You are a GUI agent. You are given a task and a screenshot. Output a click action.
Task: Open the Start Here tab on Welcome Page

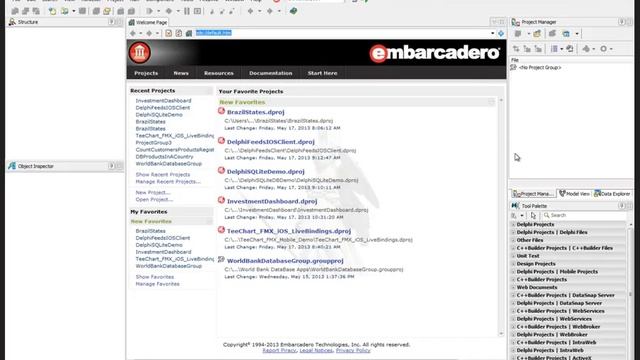tap(322, 73)
